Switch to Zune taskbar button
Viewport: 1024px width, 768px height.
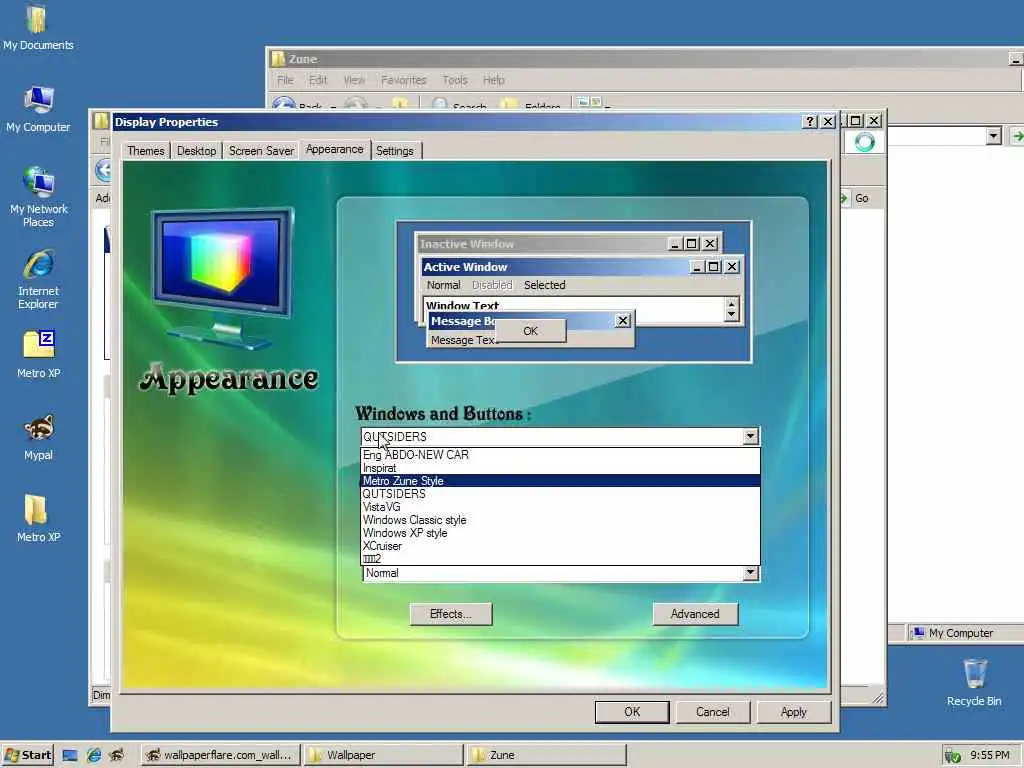click(547, 755)
